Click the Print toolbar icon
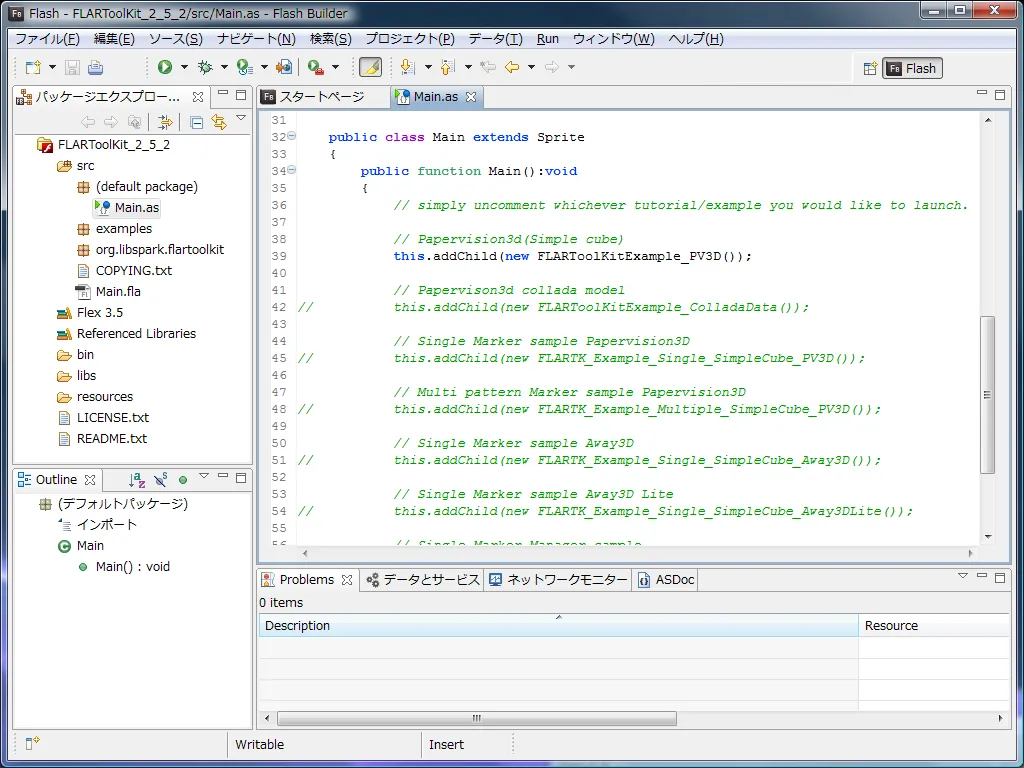The width and height of the screenshot is (1024, 768). [x=95, y=67]
